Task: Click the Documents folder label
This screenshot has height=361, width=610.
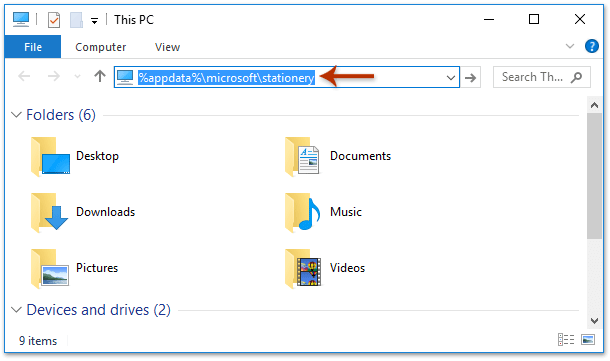Action: tap(360, 156)
